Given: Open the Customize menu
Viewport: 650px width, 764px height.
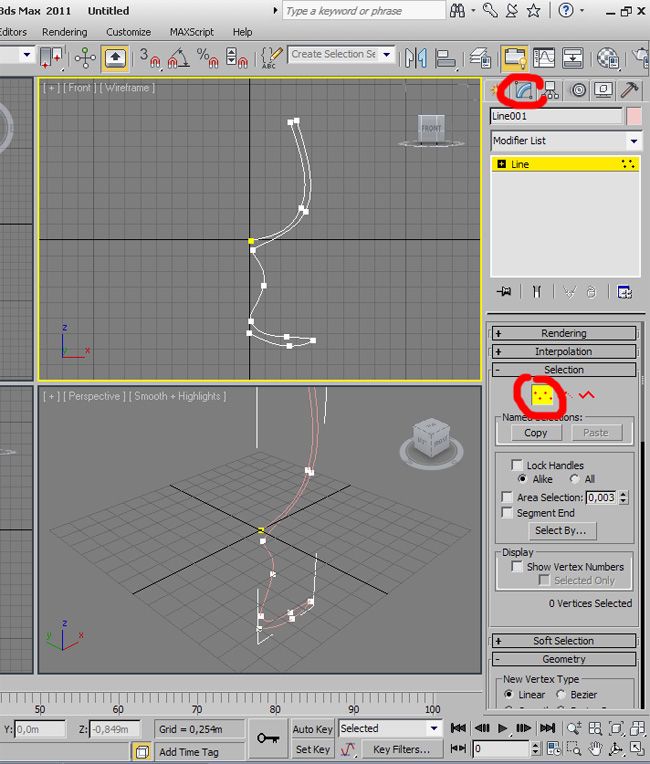Looking at the screenshot, I should (129, 32).
